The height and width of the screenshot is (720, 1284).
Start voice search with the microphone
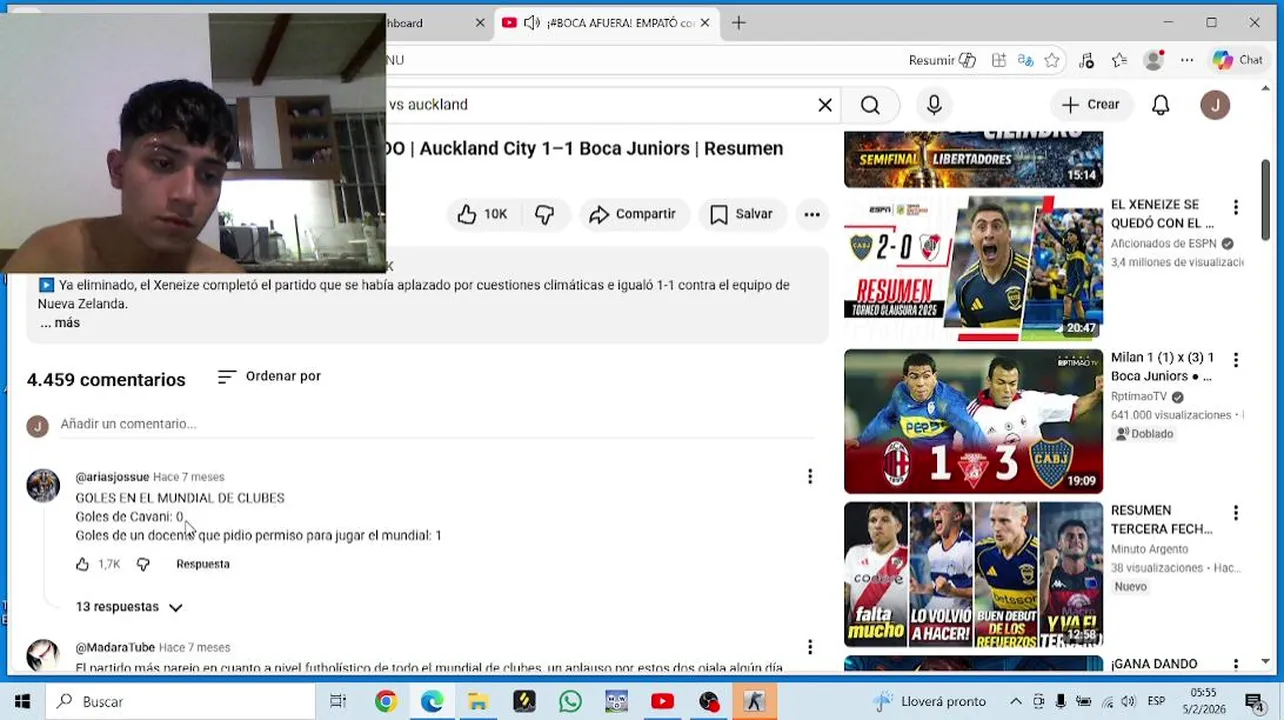pos(934,105)
